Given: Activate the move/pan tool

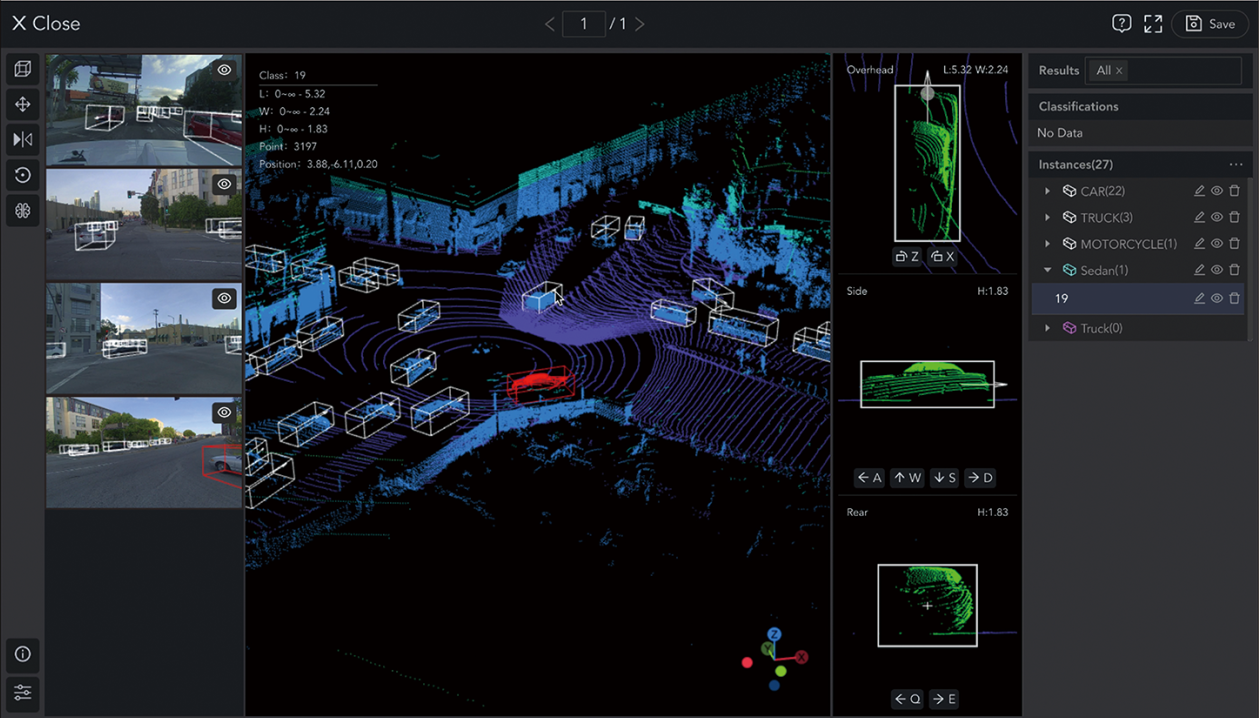Looking at the screenshot, I should coord(22,104).
